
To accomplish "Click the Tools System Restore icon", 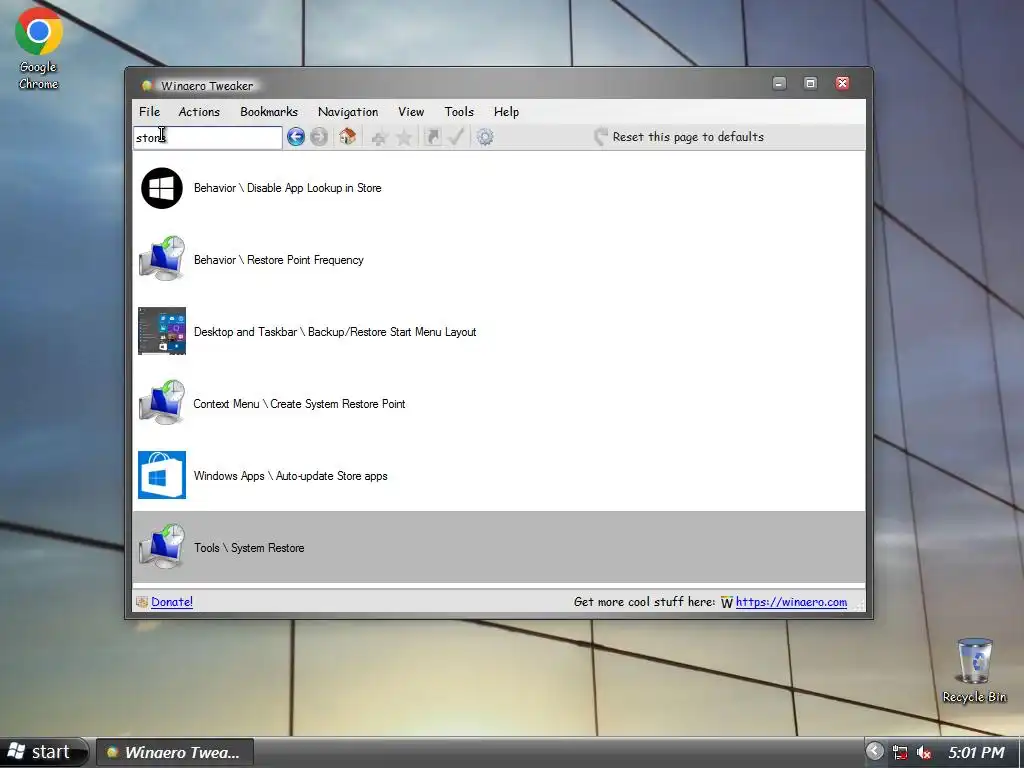I will pos(162,547).
